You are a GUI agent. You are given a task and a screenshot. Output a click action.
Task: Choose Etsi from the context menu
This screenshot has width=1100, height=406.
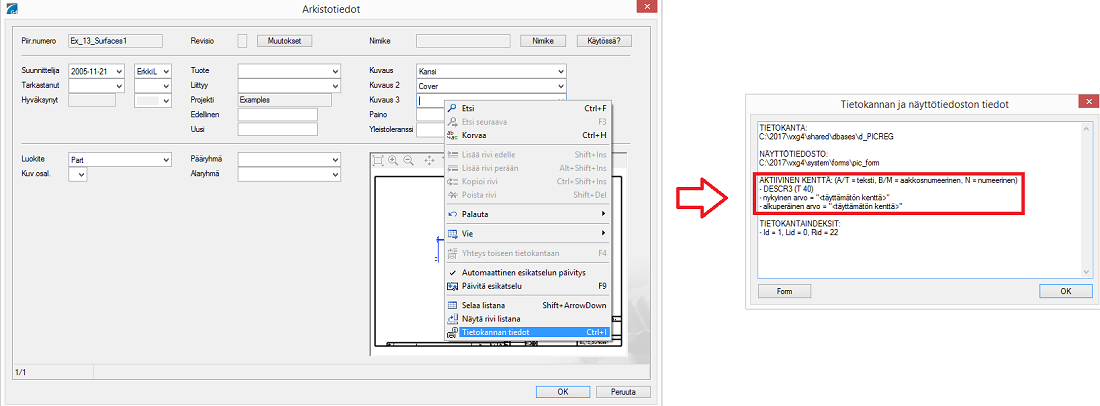point(528,108)
